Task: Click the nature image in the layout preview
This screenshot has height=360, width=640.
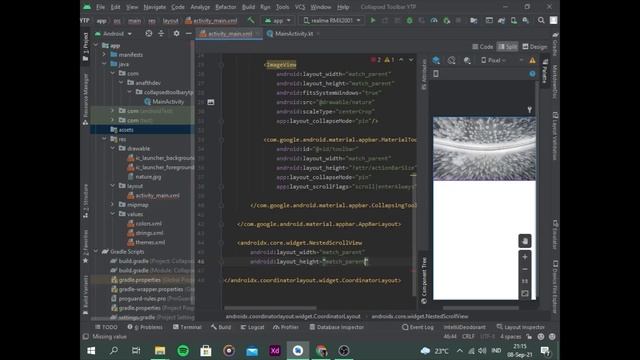Action: pos(484,149)
